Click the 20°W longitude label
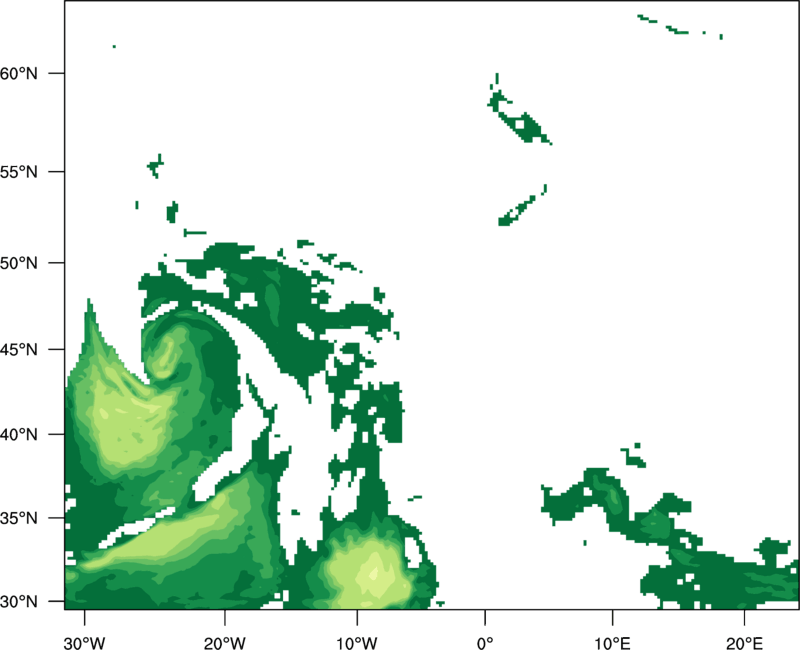Image resolution: width=800 pixels, height=650 pixels. click(224, 643)
